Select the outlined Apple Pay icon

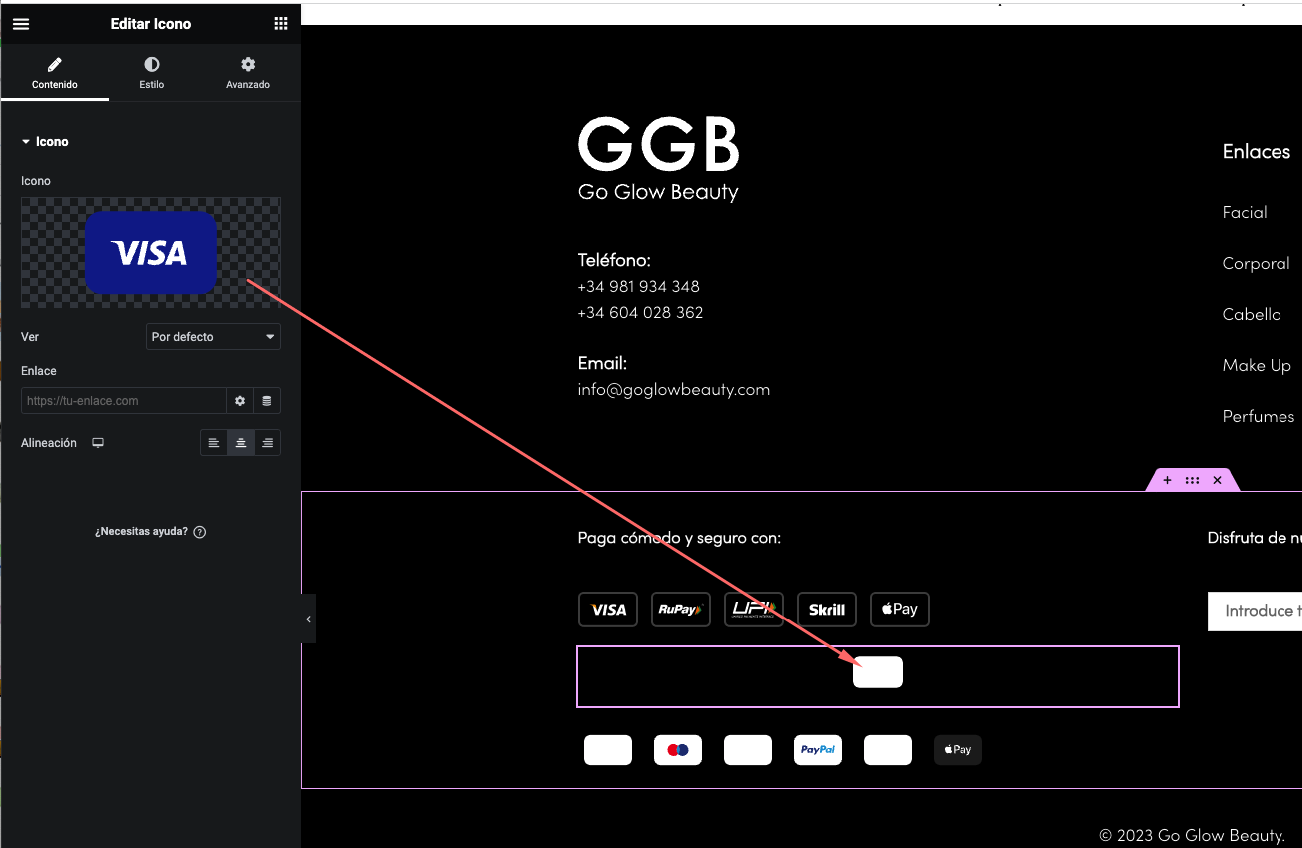[900, 610]
